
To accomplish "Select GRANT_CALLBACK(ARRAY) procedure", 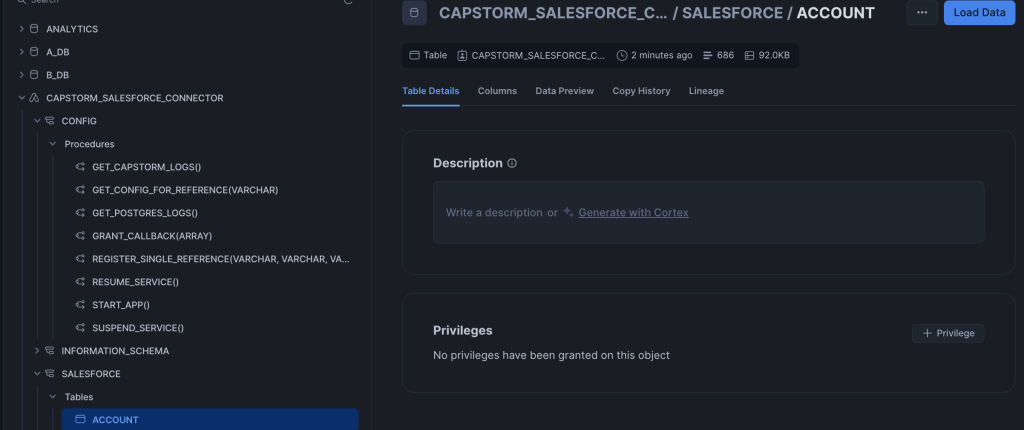I will pyautogui.click(x=152, y=236).
